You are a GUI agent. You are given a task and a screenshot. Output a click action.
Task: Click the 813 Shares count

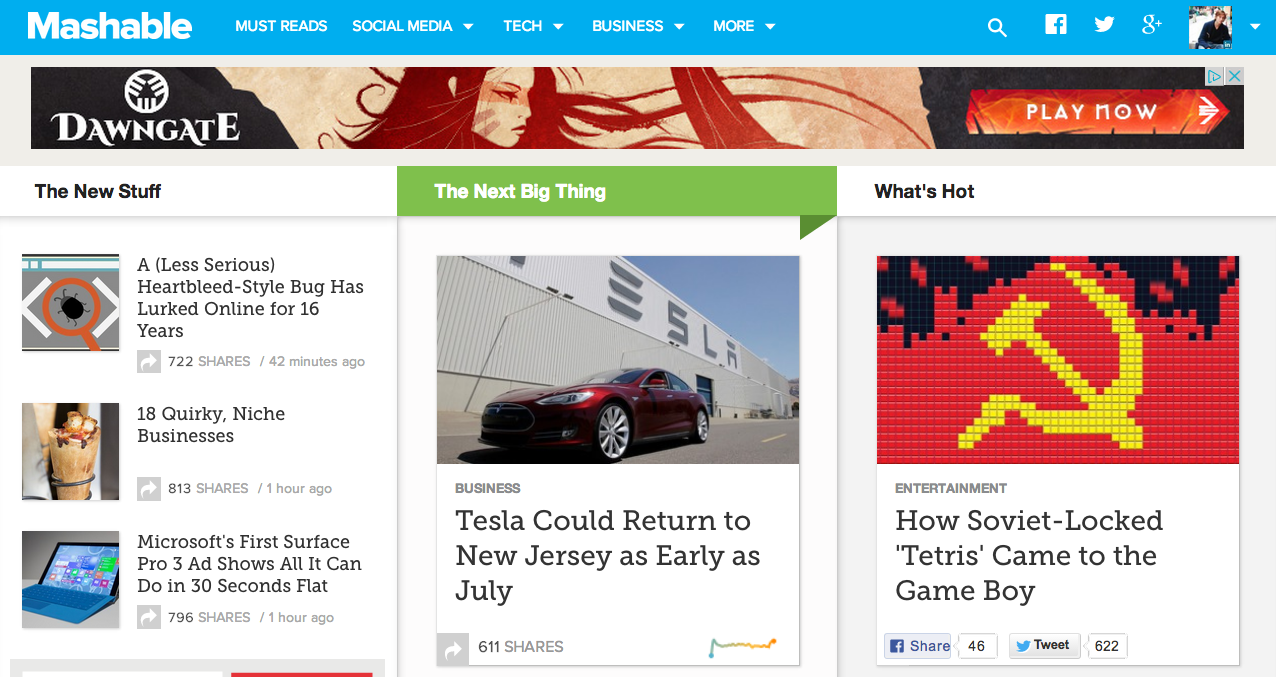point(208,488)
